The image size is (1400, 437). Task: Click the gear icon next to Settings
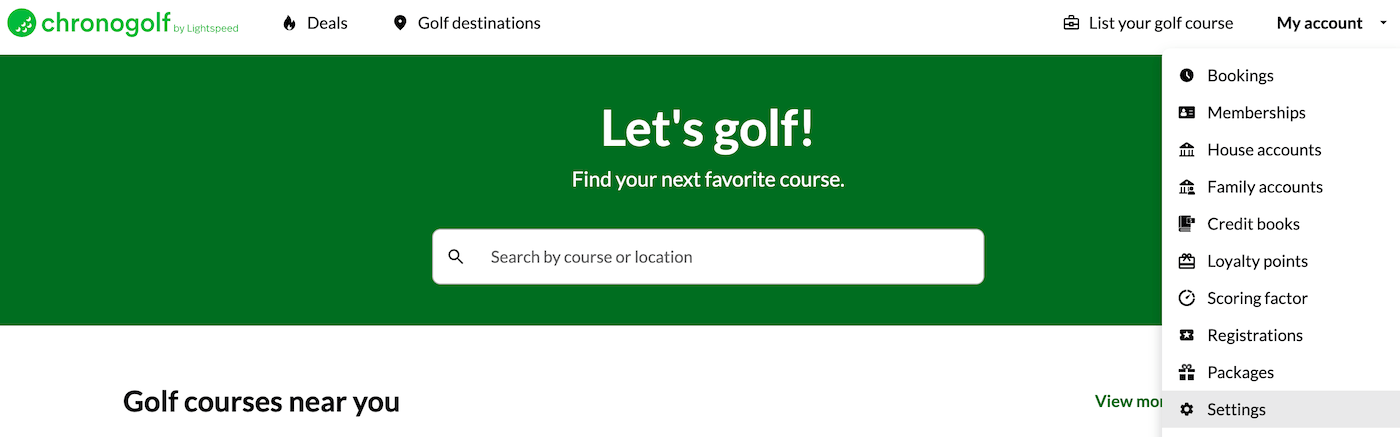point(1187,409)
